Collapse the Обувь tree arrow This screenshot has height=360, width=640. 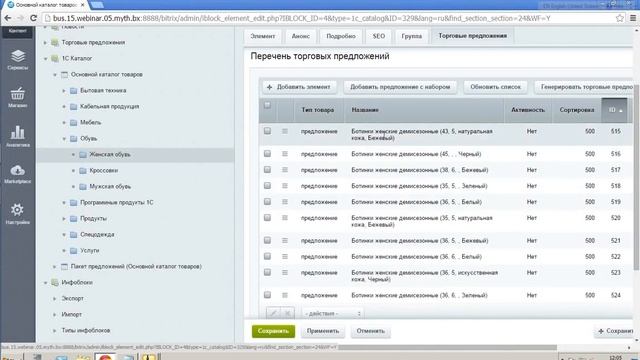(64, 139)
